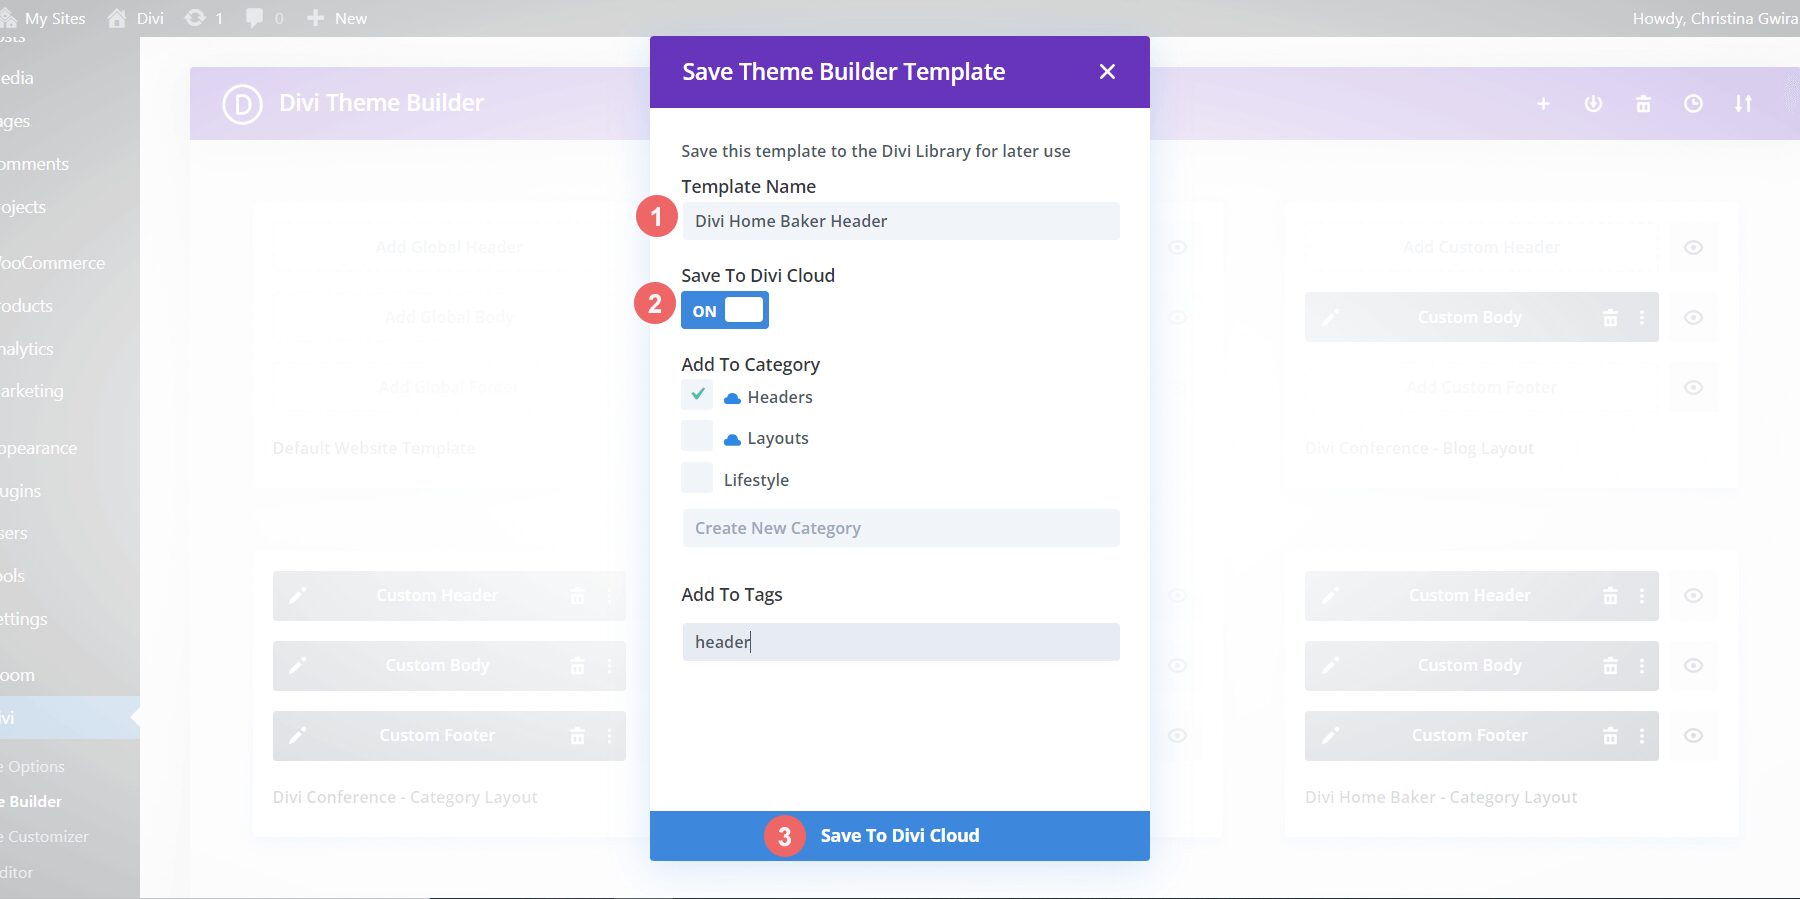Click the portability arrows icon in Theme Builder
Image resolution: width=1800 pixels, height=899 pixels.
click(x=1743, y=104)
